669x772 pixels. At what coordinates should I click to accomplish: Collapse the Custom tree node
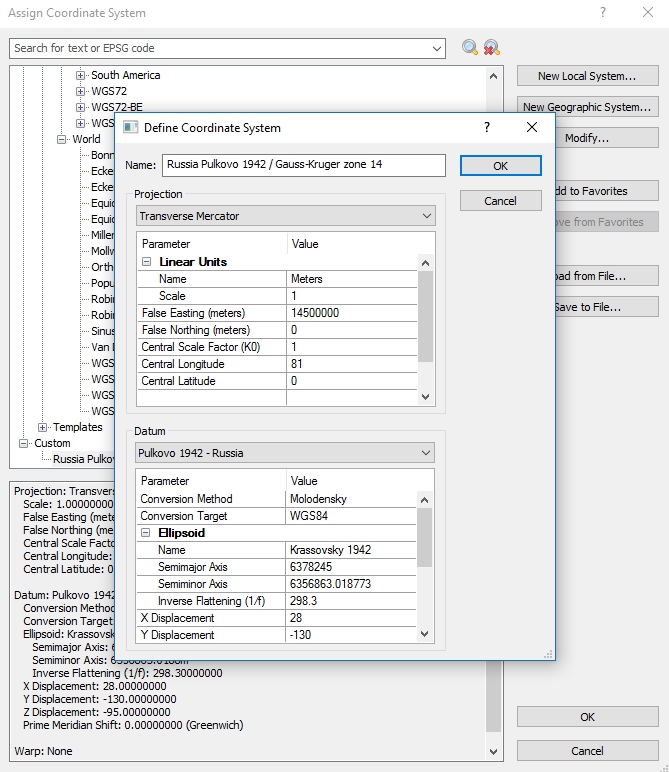click(24, 443)
